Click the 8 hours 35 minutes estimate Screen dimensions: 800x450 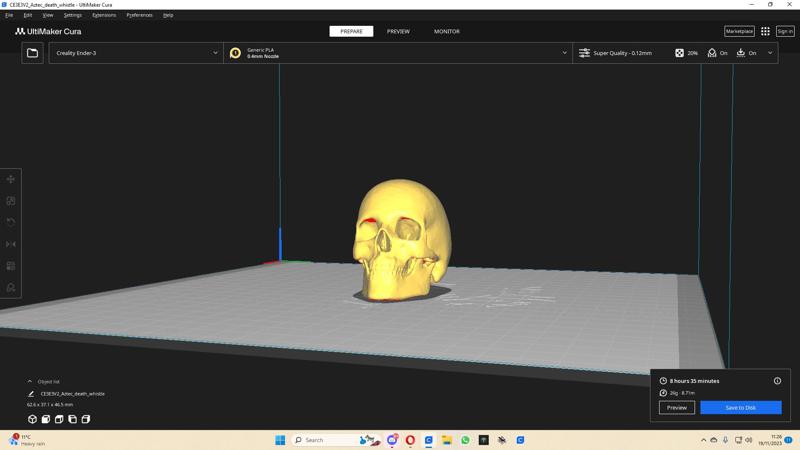(694, 381)
